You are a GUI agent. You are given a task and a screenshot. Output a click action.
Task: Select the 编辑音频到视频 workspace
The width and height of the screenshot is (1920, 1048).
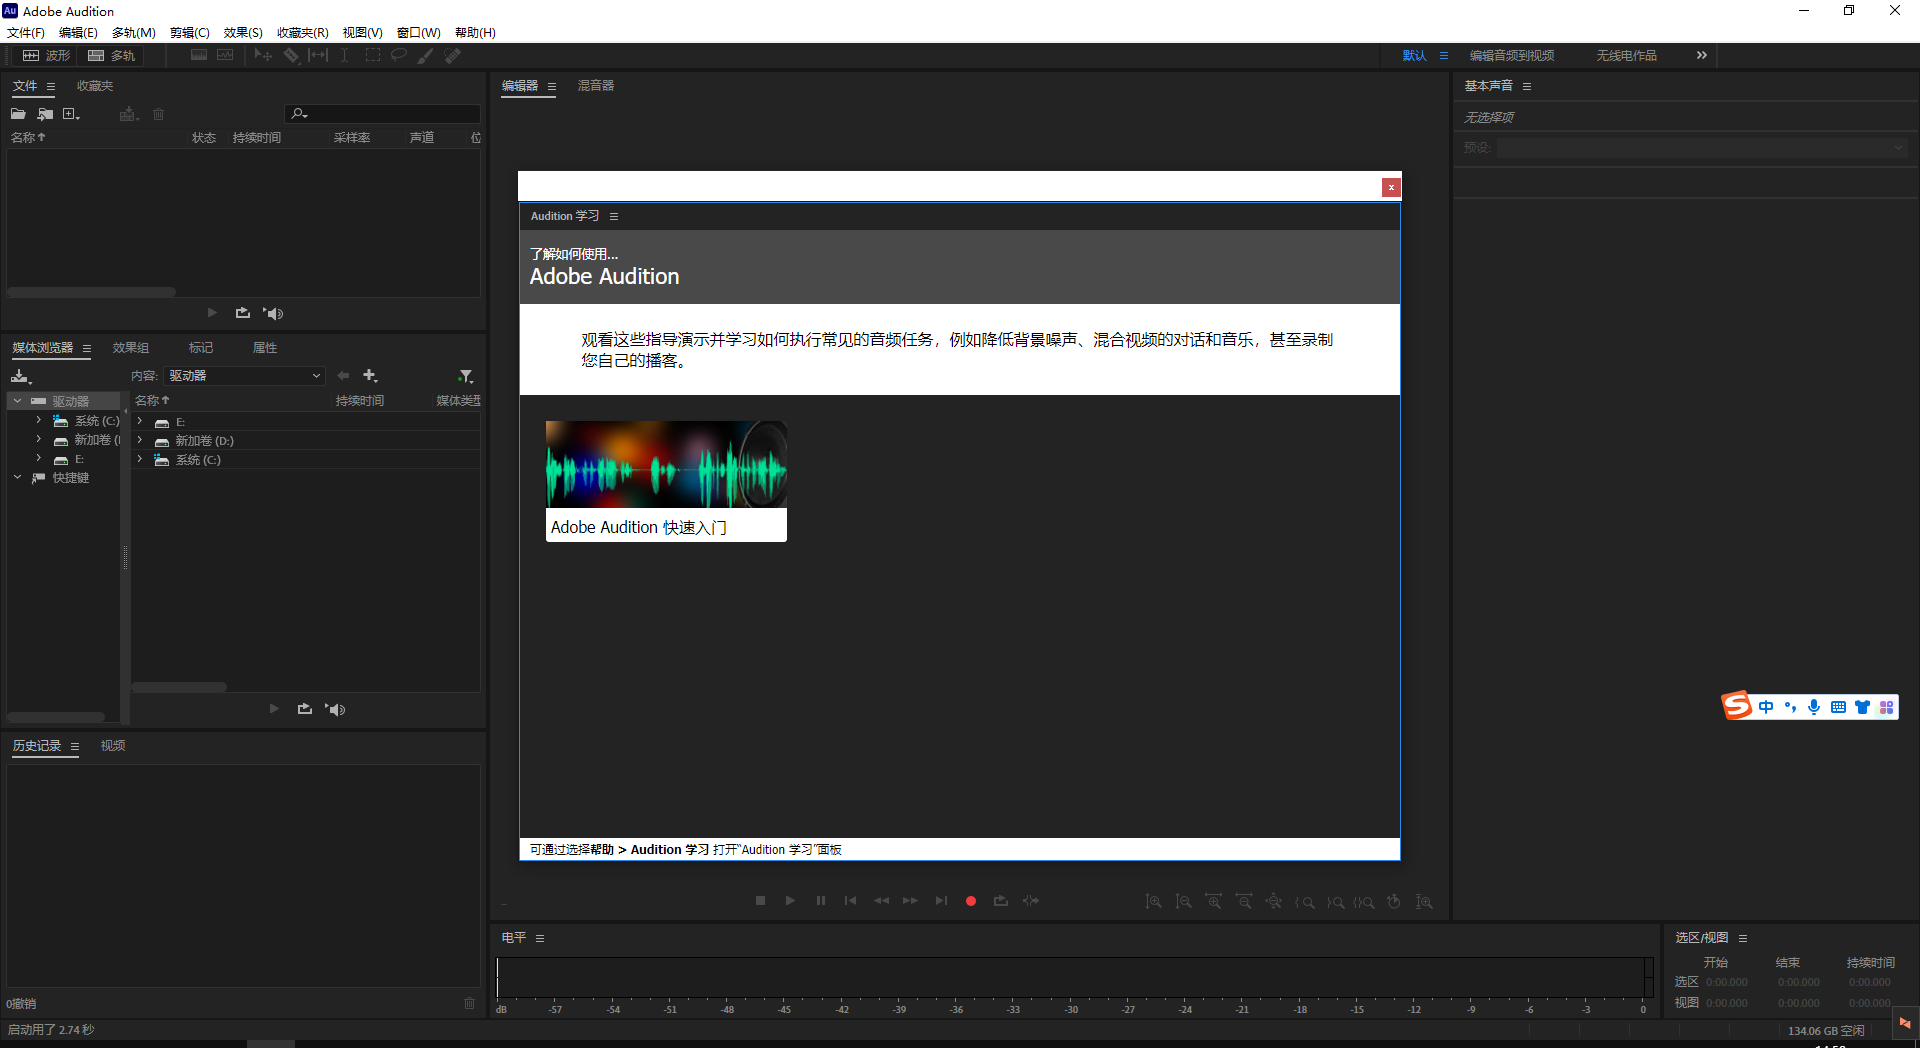[1511, 56]
